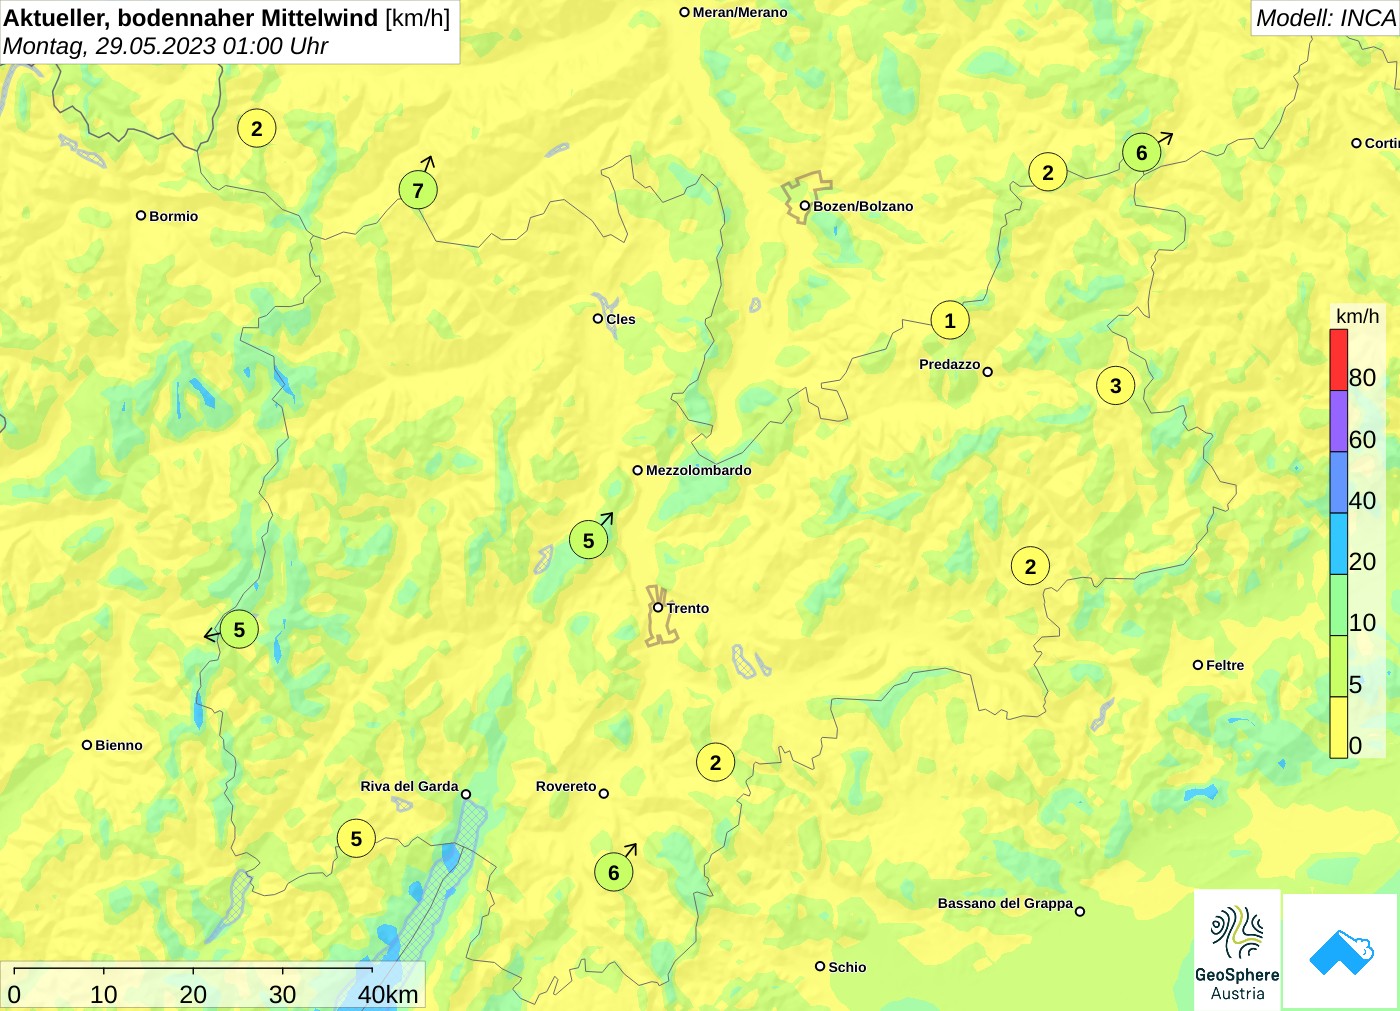
Task: Click the Riva del Garda city label
Action: [409, 786]
